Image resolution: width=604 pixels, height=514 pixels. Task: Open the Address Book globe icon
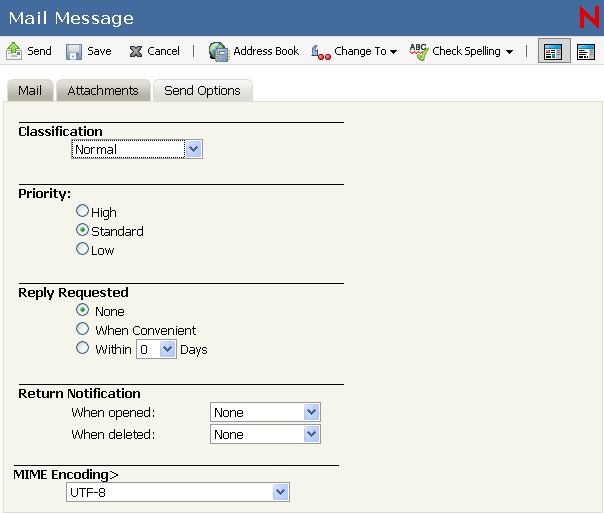coord(219,52)
